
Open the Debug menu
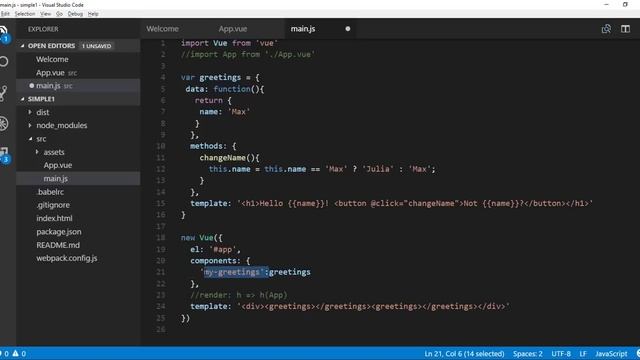[x=75, y=14]
